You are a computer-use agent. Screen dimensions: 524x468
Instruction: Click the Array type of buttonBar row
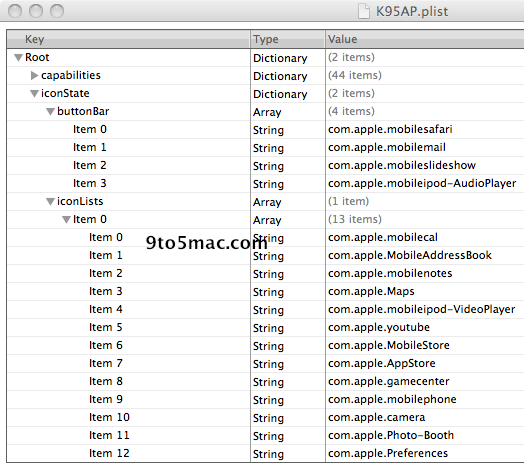[x=267, y=112]
